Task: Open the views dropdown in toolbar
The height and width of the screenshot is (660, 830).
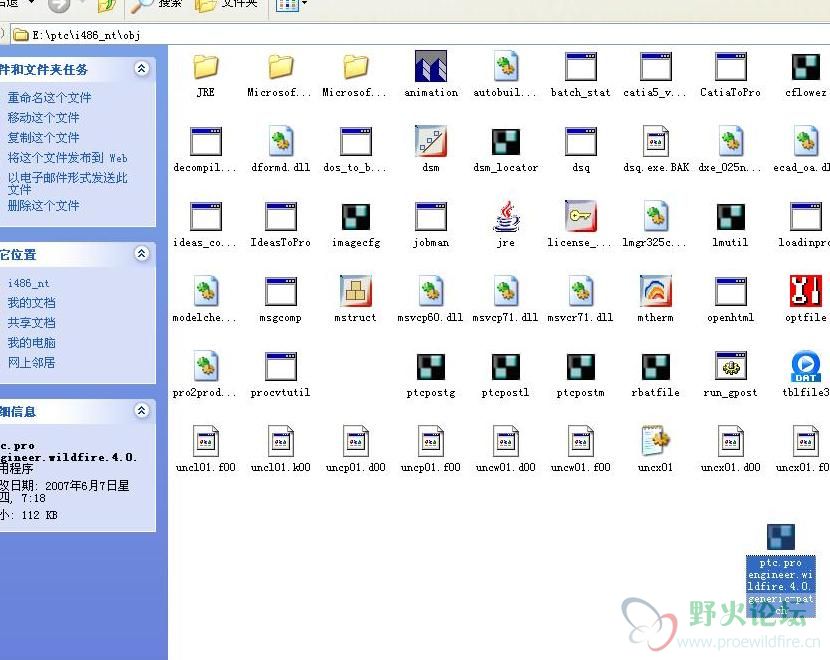Action: (304, 4)
